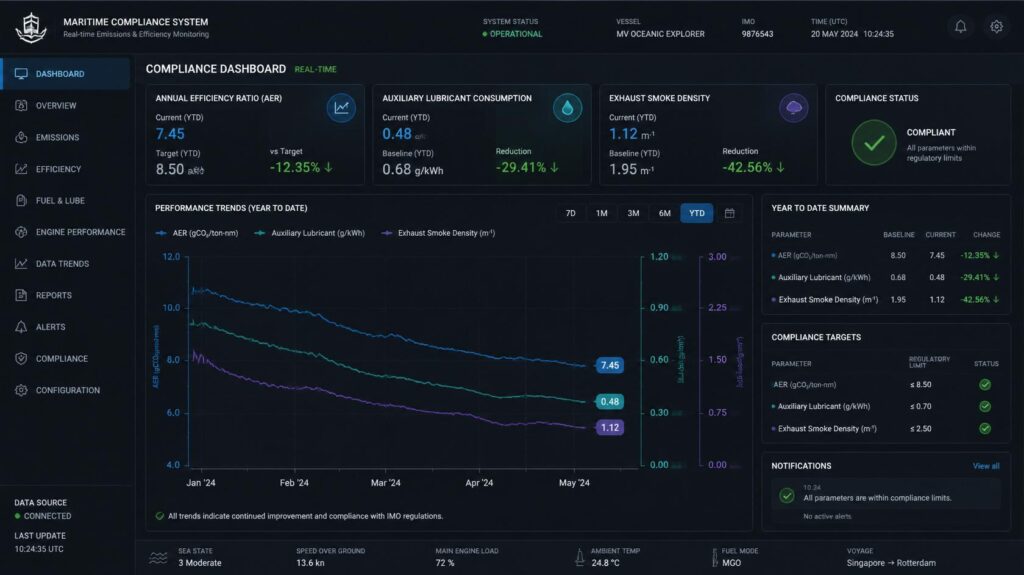
Task: Switch to the 3M time range
Action: [633, 213]
